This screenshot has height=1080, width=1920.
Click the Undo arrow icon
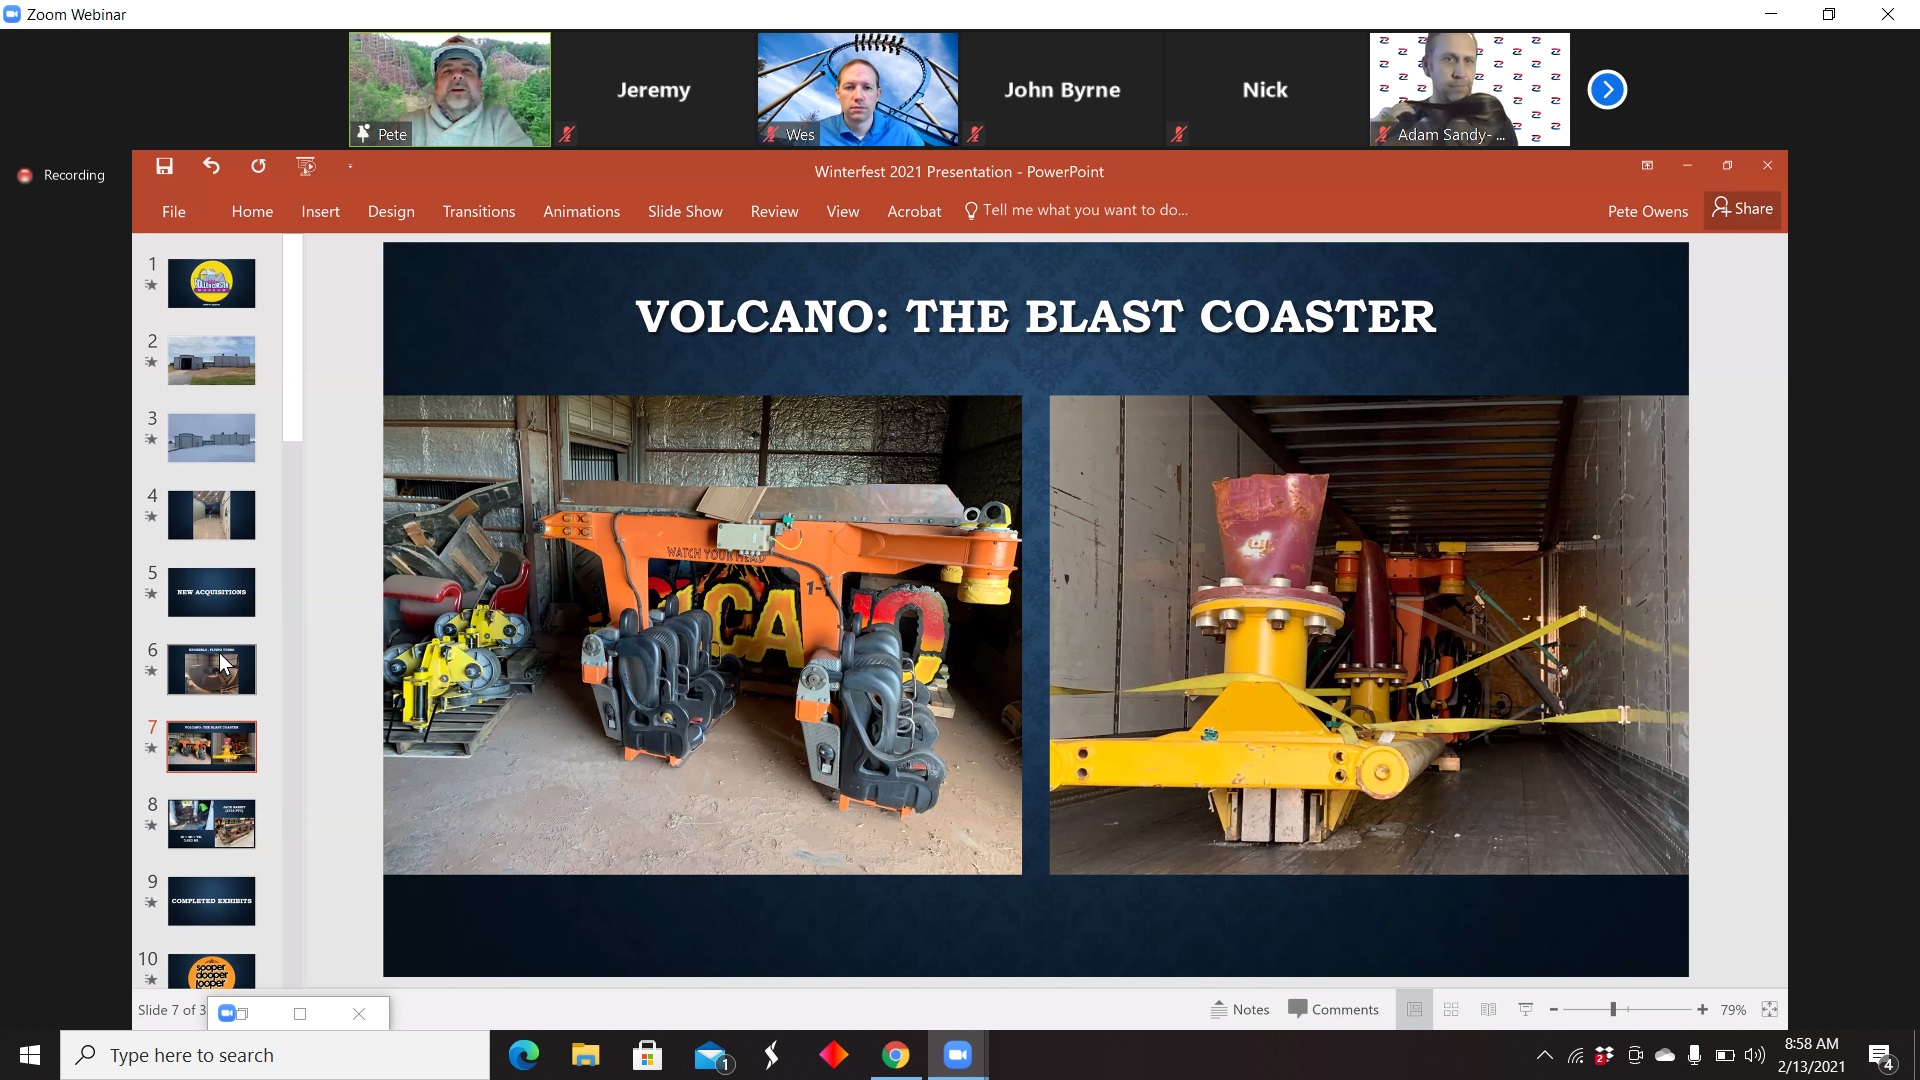tap(211, 167)
